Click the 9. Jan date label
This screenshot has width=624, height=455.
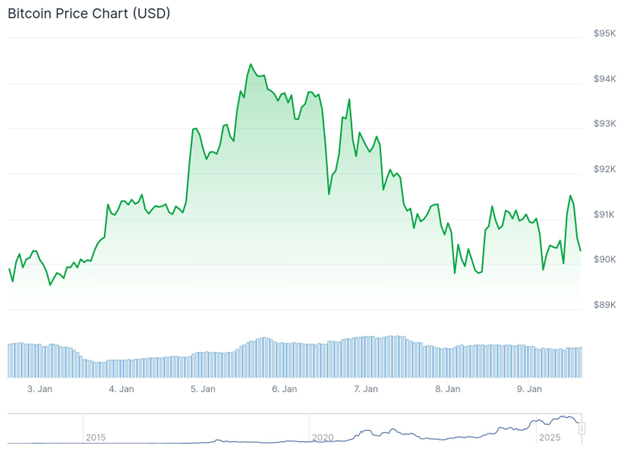pos(529,388)
